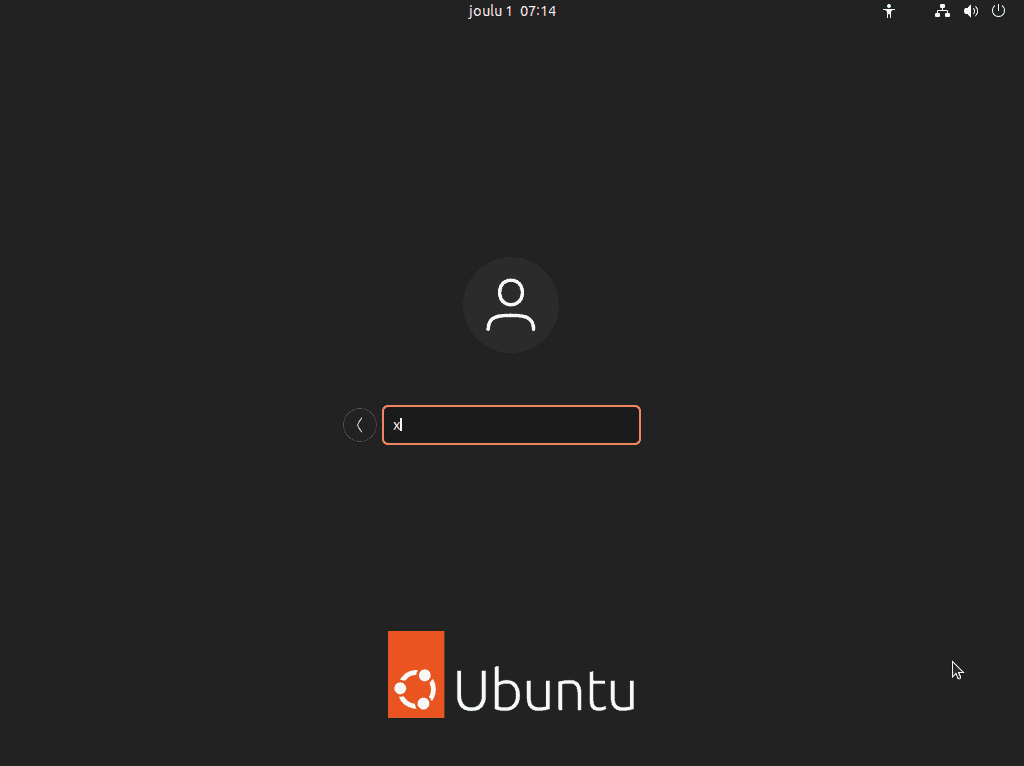Open the accessibility menu in the top bar
Image resolution: width=1024 pixels, height=766 pixels.
coord(889,11)
